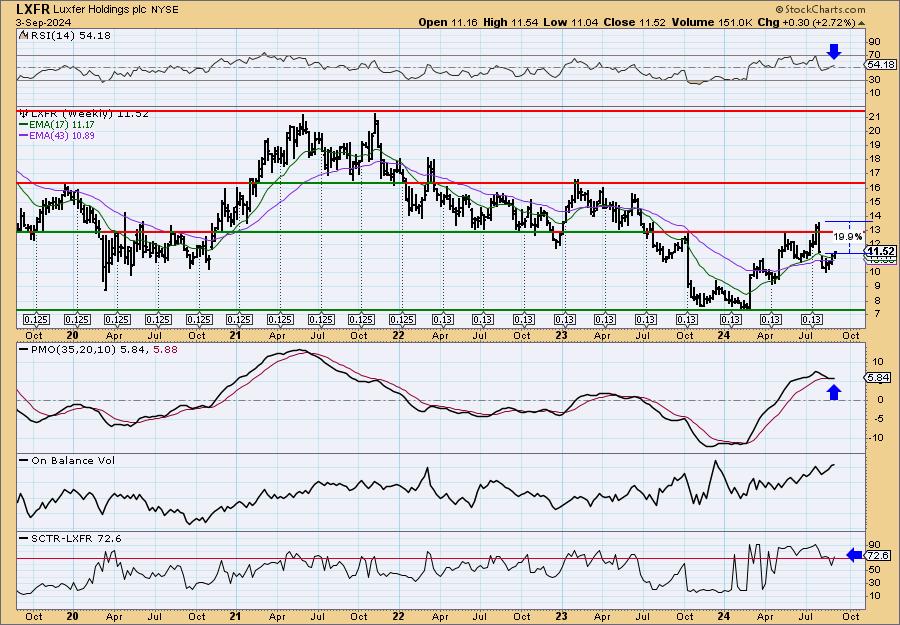Click the 5.84 PMO value tag
The width and height of the screenshot is (900, 625).
879,377
